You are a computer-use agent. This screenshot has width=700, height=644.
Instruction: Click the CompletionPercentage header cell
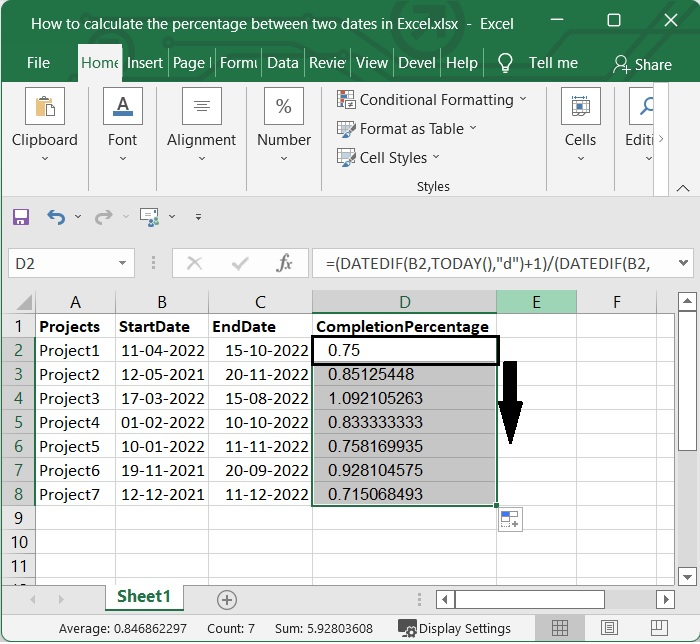point(404,326)
